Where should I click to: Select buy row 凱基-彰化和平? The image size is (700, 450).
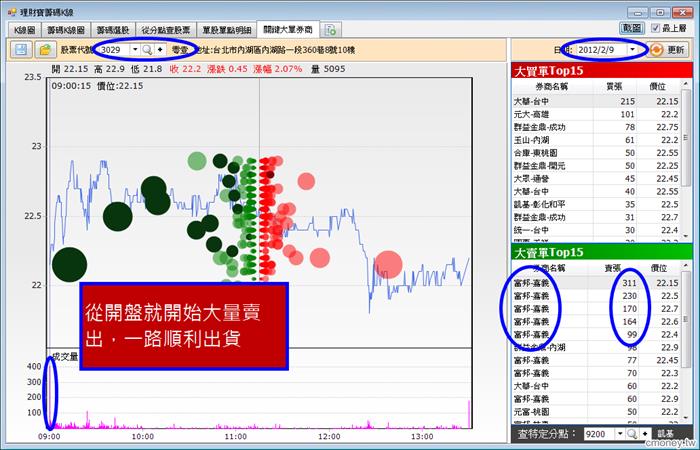[x=596, y=204]
